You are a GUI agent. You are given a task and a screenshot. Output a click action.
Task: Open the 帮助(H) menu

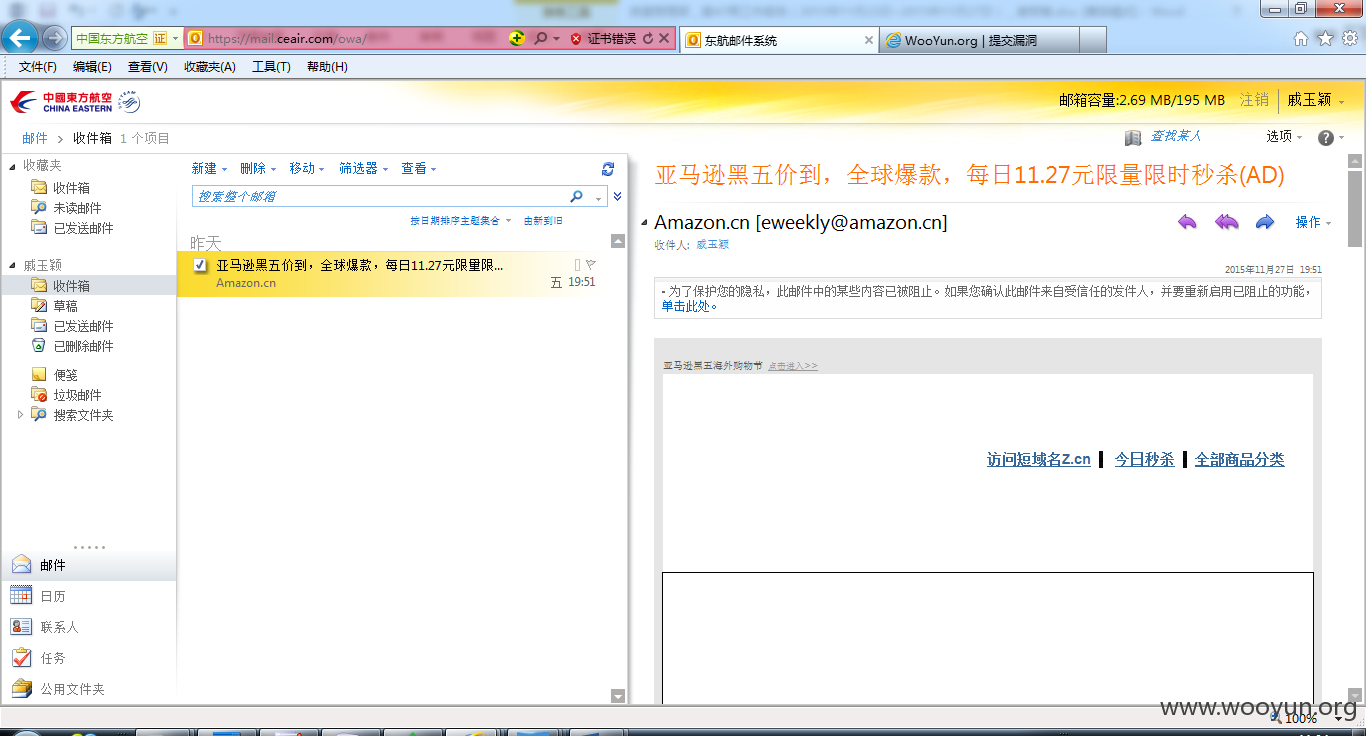pyautogui.click(x=327, y=67)
